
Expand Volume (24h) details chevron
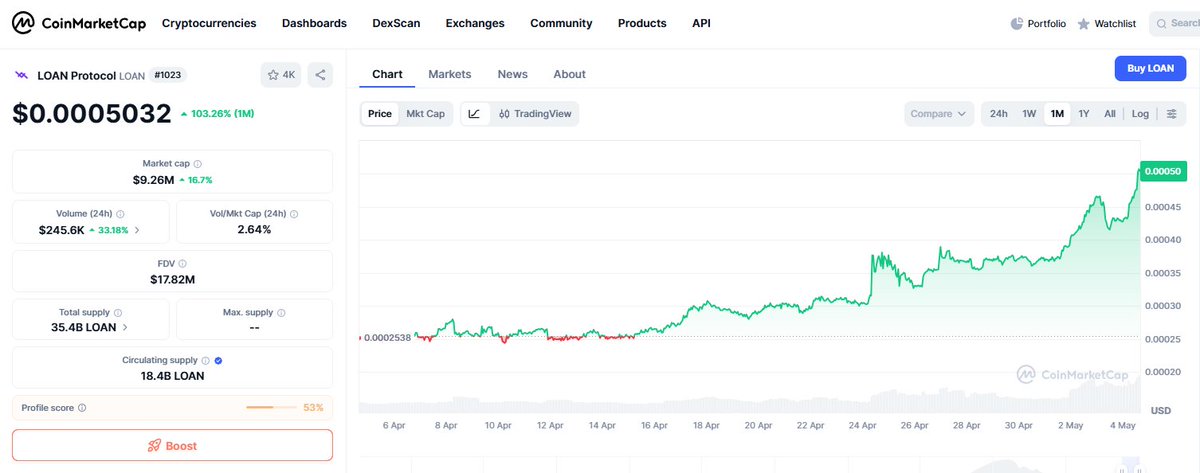pos(137,230)
